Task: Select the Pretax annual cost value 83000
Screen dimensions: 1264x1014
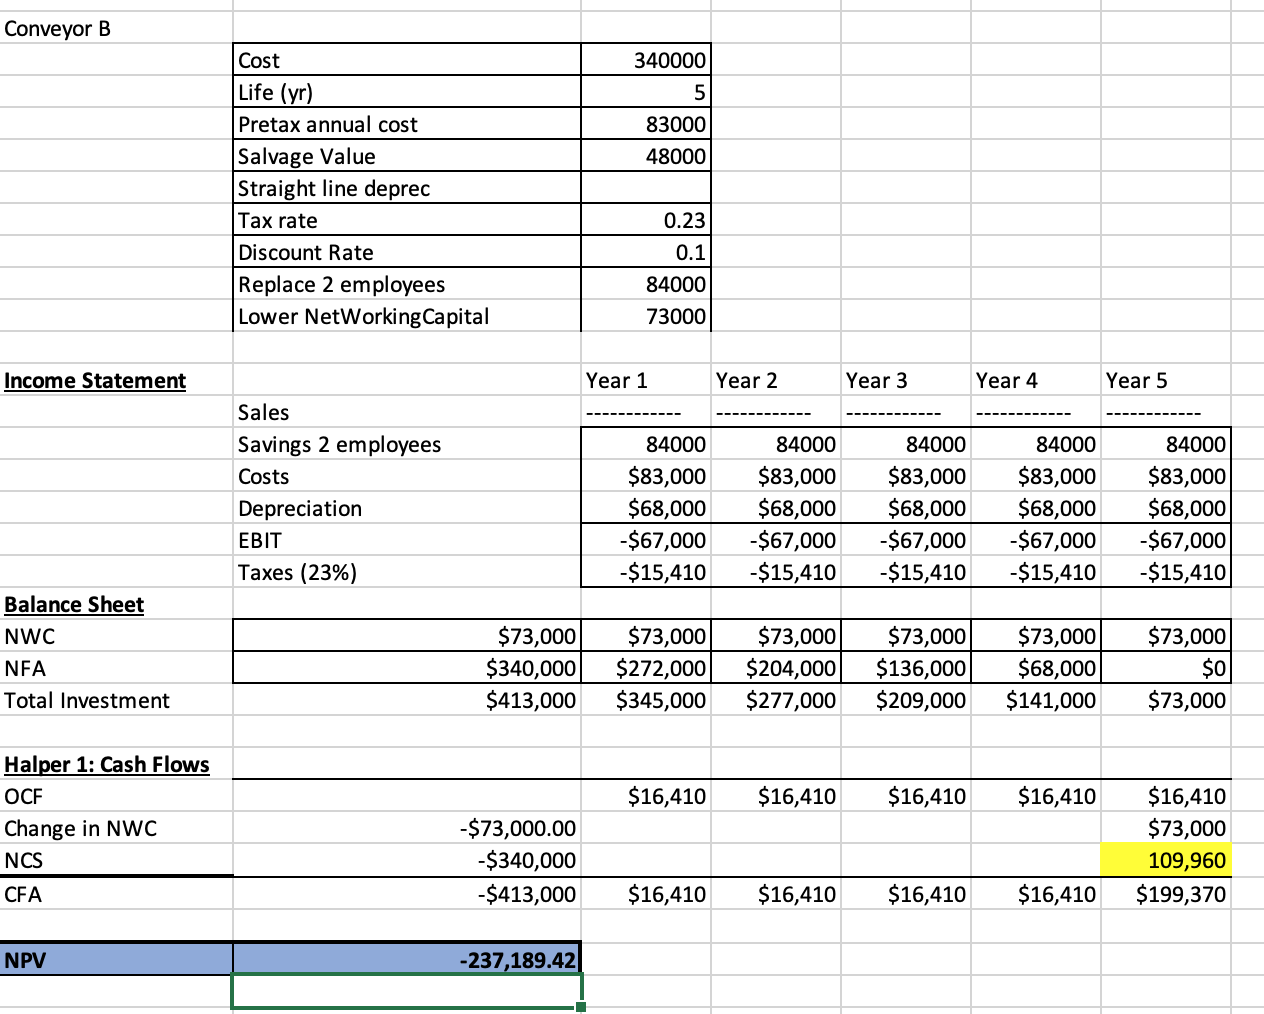Action: 645,124
